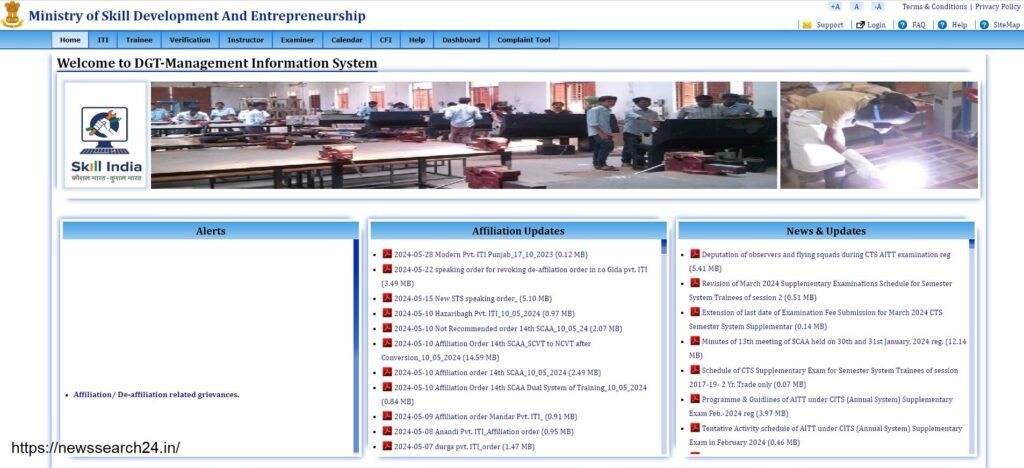This screenshot has width=1024, height=468.
Task: Click the workshop banner image
Action: (x=464, y=135)
